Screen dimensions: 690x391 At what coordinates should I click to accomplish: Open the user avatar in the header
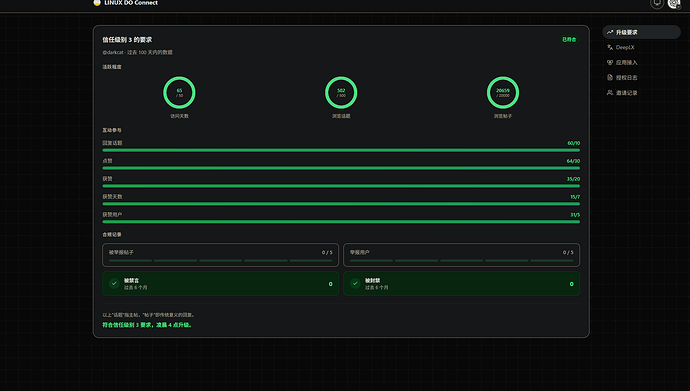click(x=674, y=4)
